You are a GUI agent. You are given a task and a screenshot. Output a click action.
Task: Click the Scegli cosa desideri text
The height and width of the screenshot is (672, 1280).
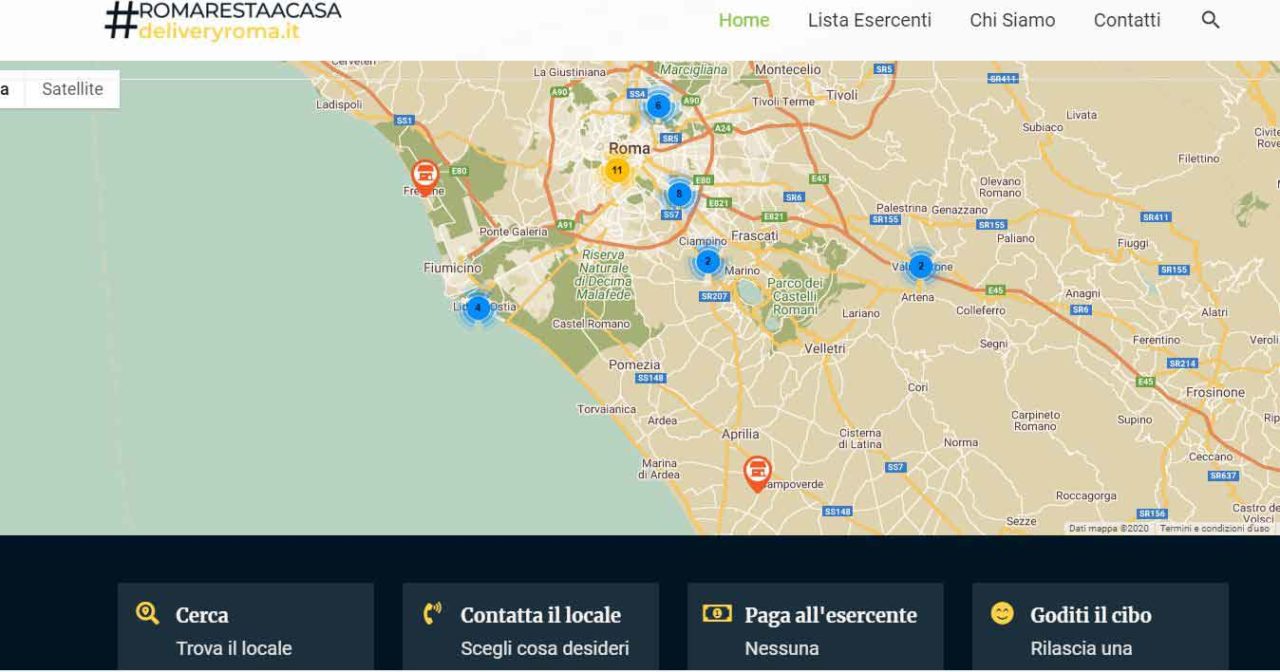pos(545,648)
